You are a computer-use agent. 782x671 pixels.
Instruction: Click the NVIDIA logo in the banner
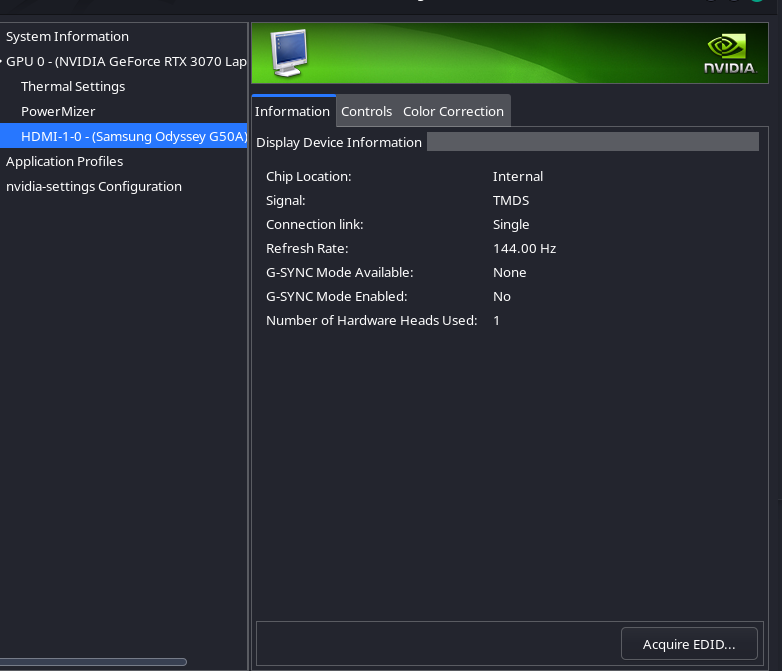(x=730, y=54)
